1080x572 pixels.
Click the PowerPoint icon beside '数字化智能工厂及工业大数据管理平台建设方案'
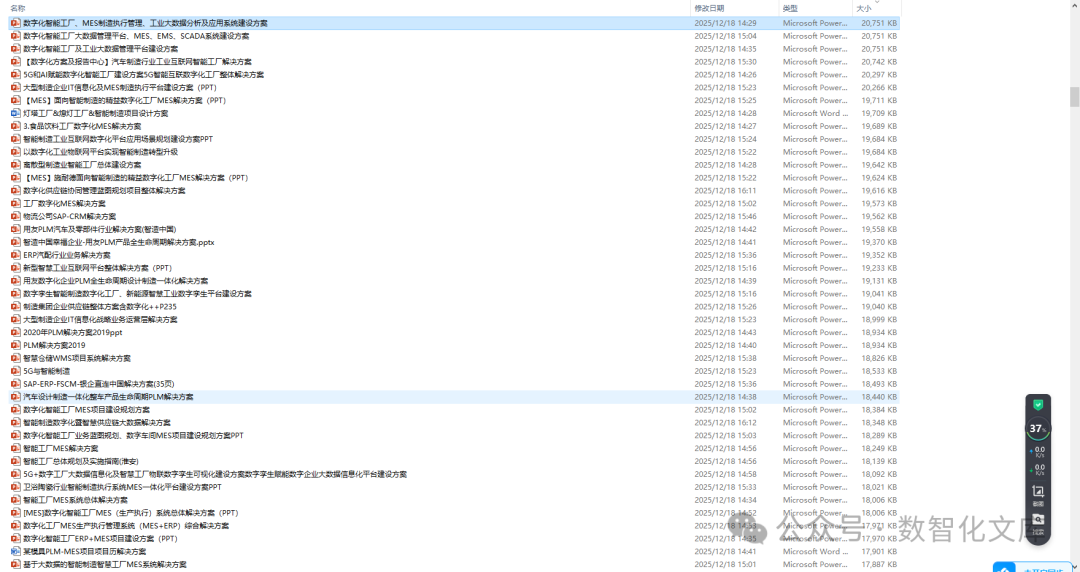15,49
